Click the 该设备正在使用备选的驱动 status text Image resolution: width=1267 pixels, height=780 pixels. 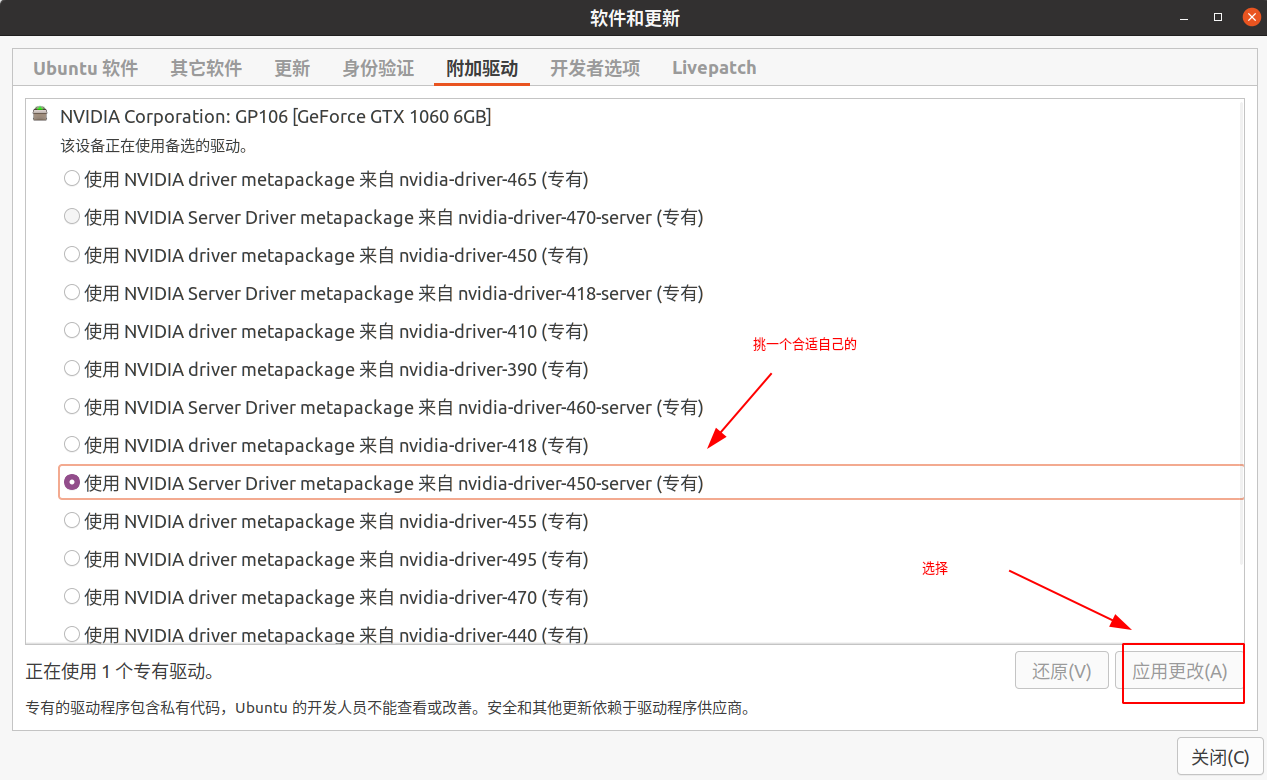[x=154, y=146]
